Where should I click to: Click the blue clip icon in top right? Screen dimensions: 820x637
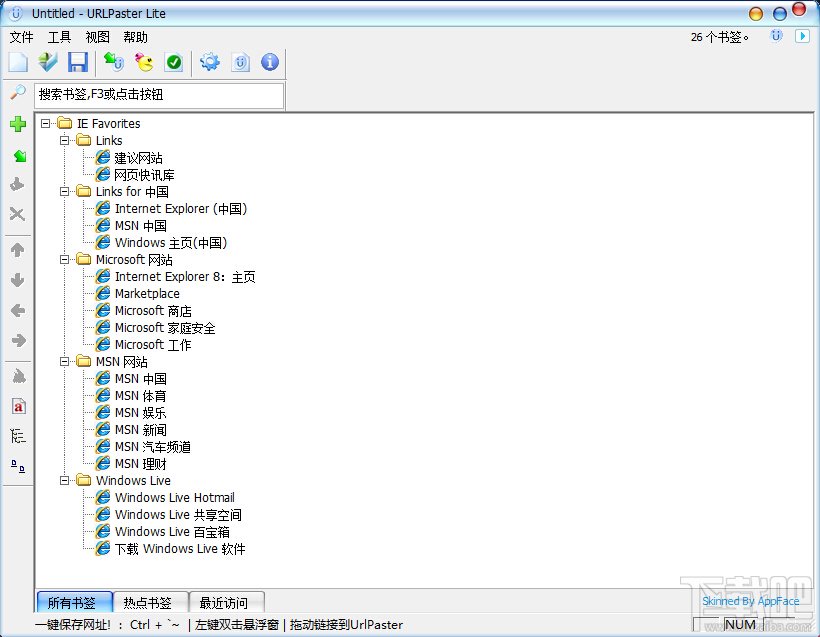pos(777,36)
